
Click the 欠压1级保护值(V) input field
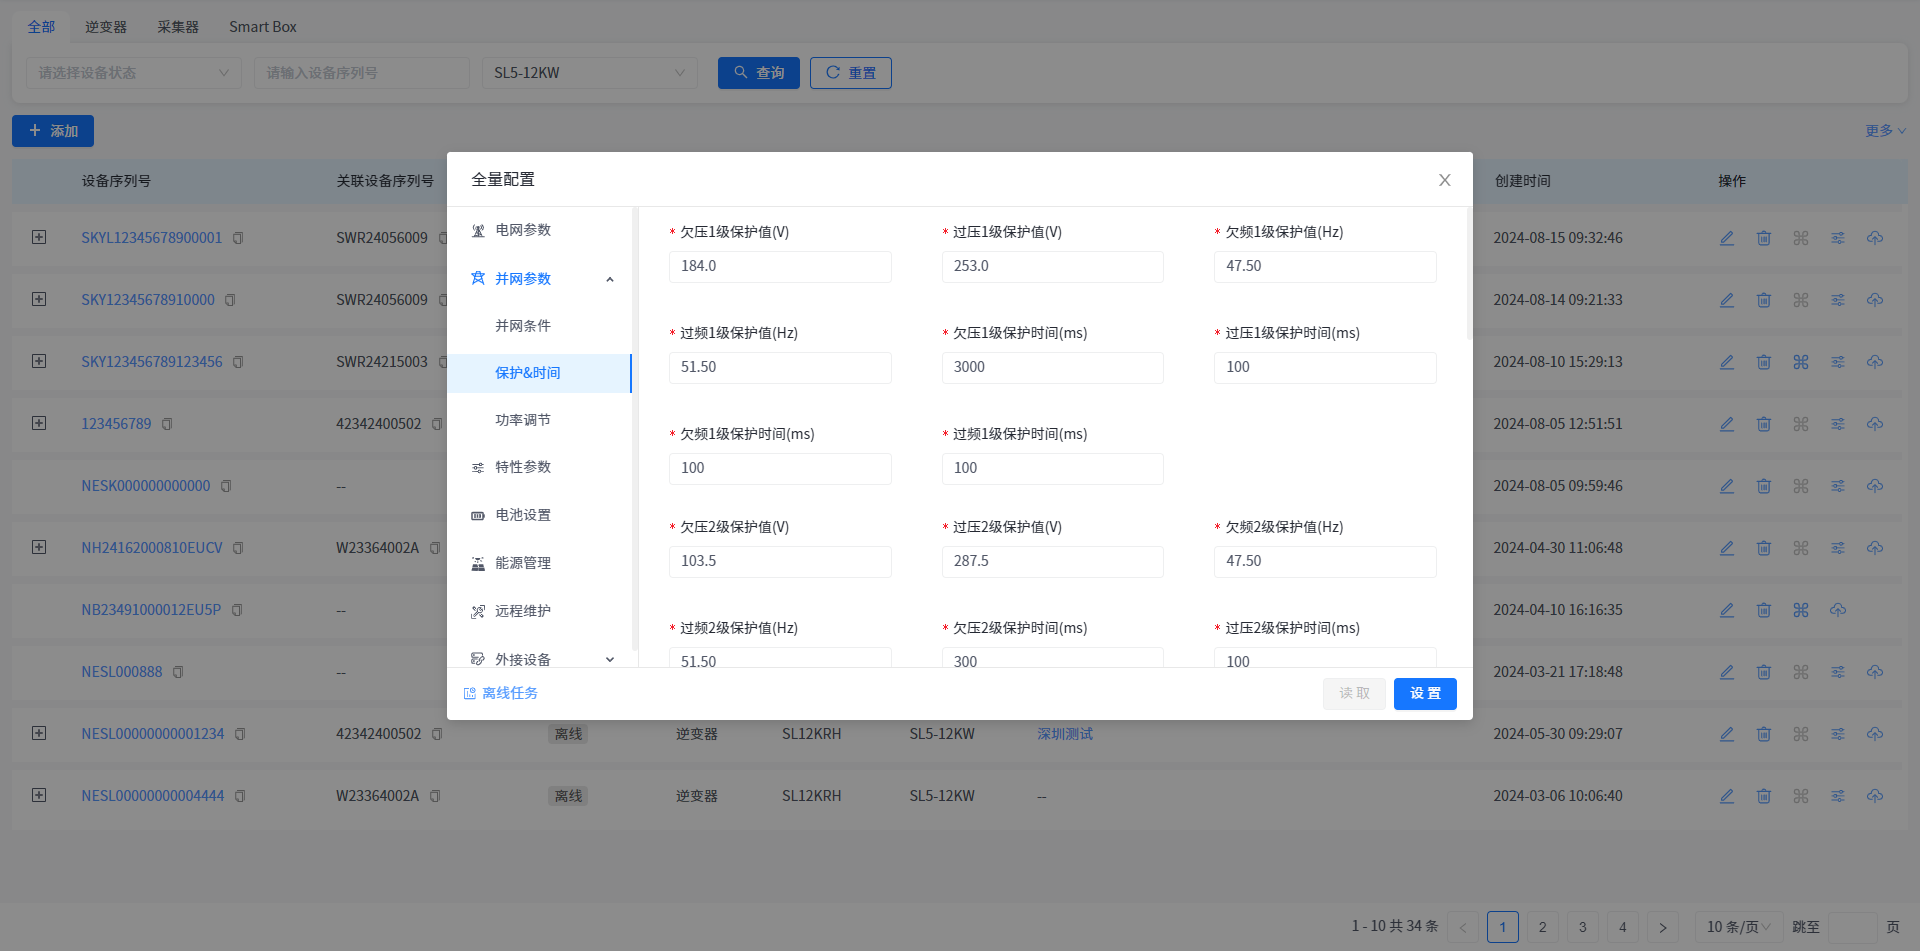(x=780, y=267)
